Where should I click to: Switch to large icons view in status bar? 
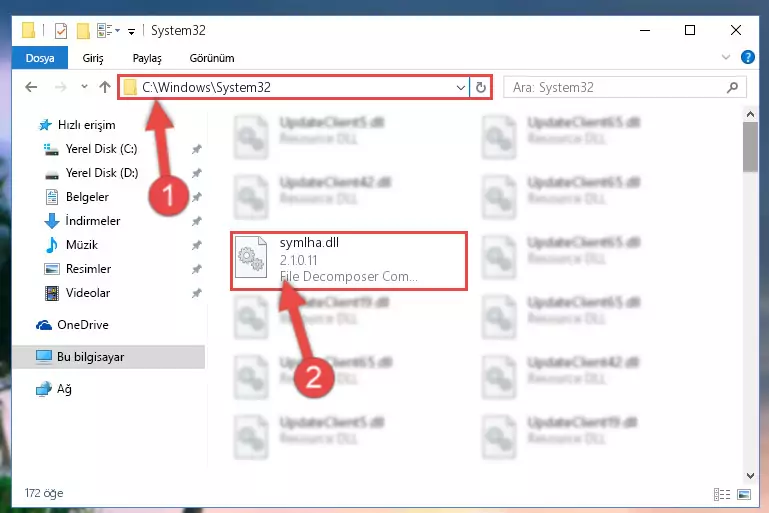click(x=743, y=494)
